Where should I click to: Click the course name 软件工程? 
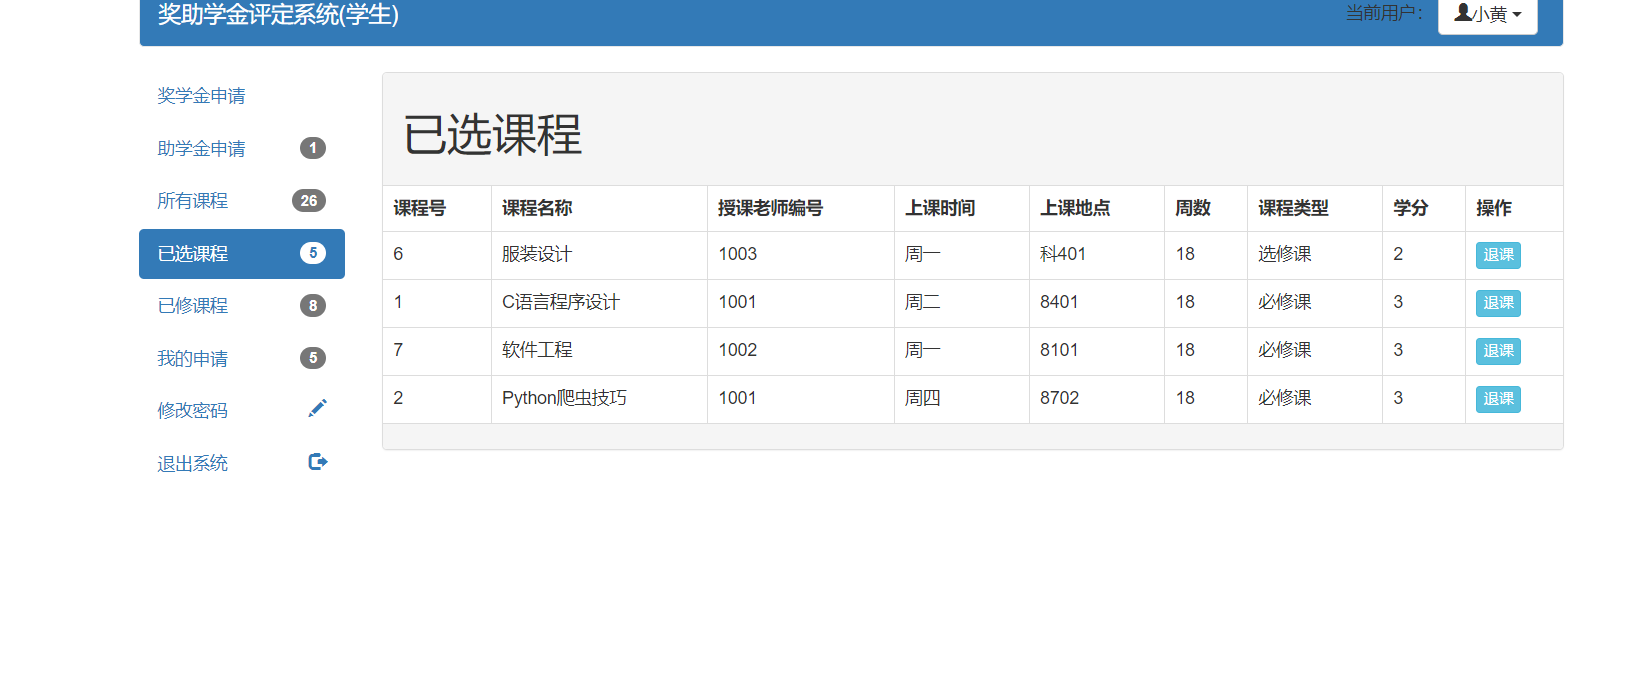pos(537,350)
